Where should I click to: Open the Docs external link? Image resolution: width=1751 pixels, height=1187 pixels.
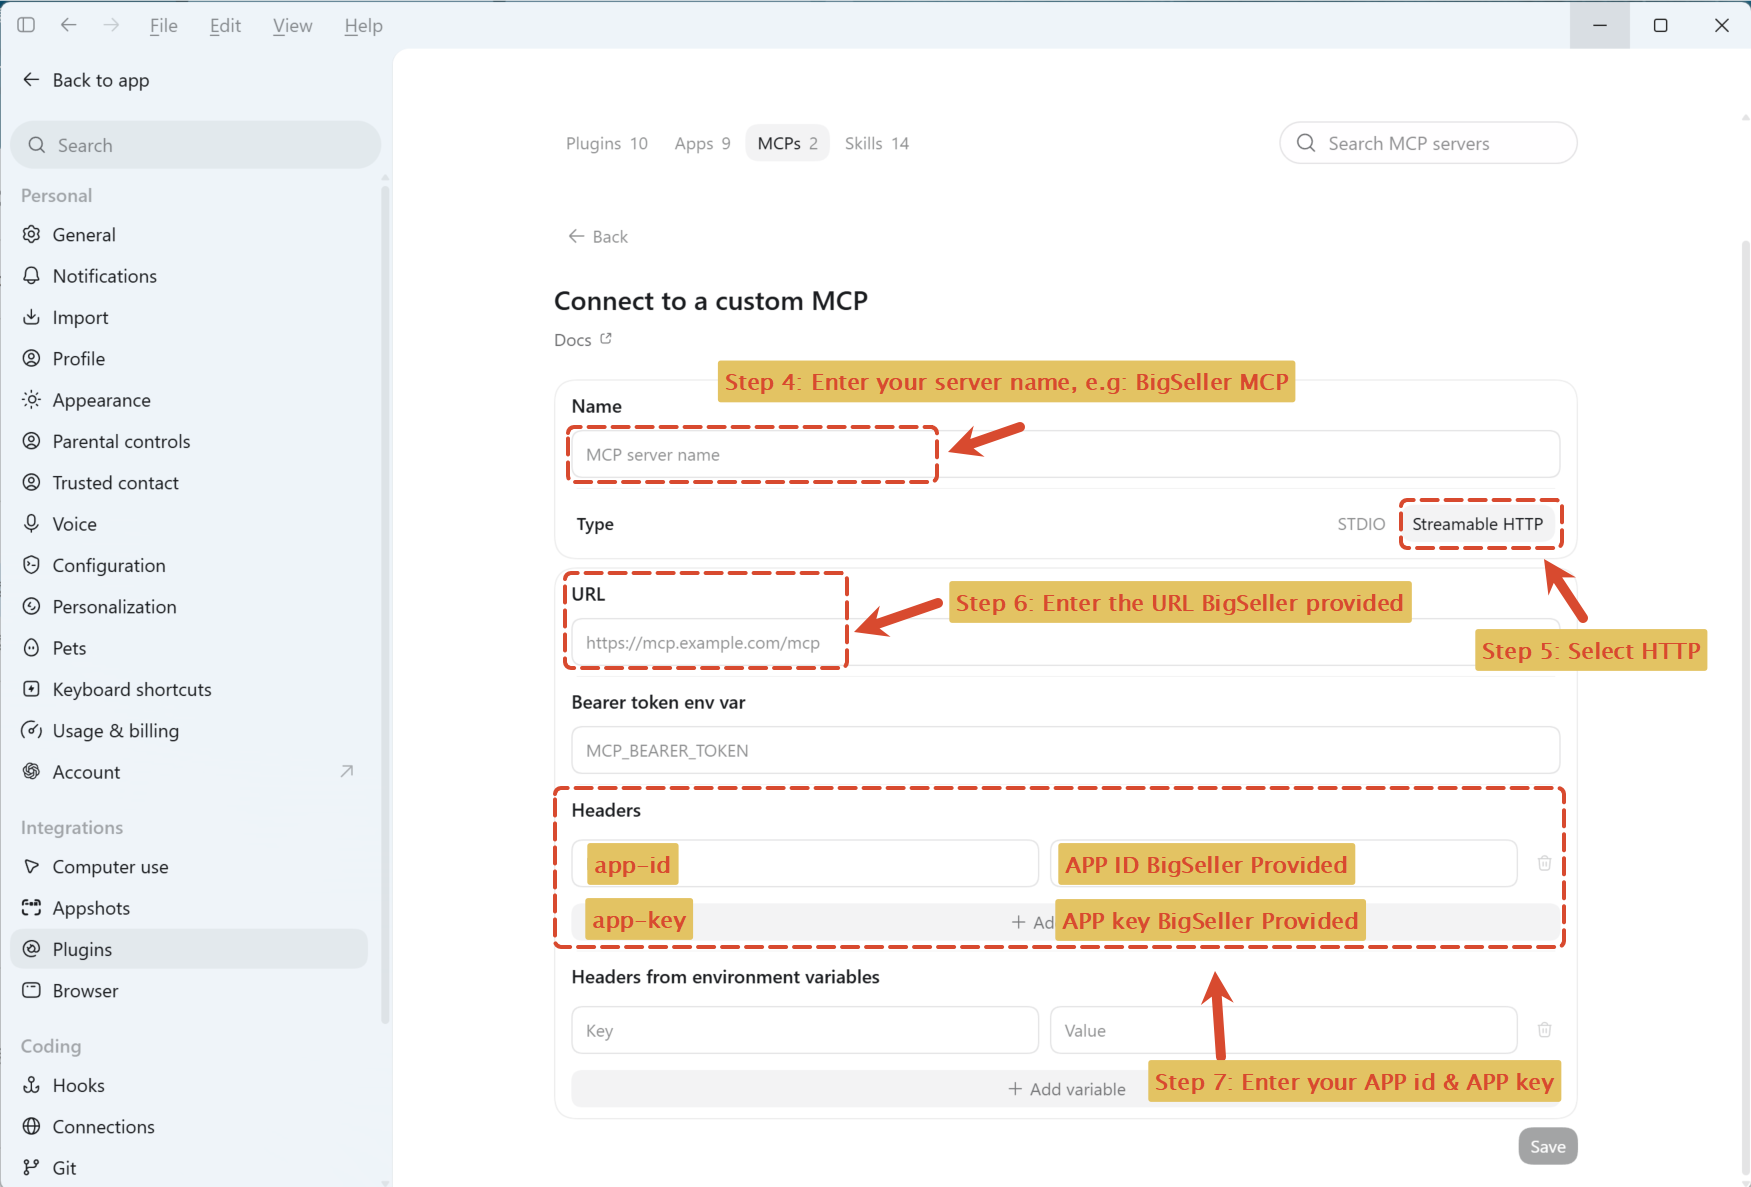pos(583,340)
